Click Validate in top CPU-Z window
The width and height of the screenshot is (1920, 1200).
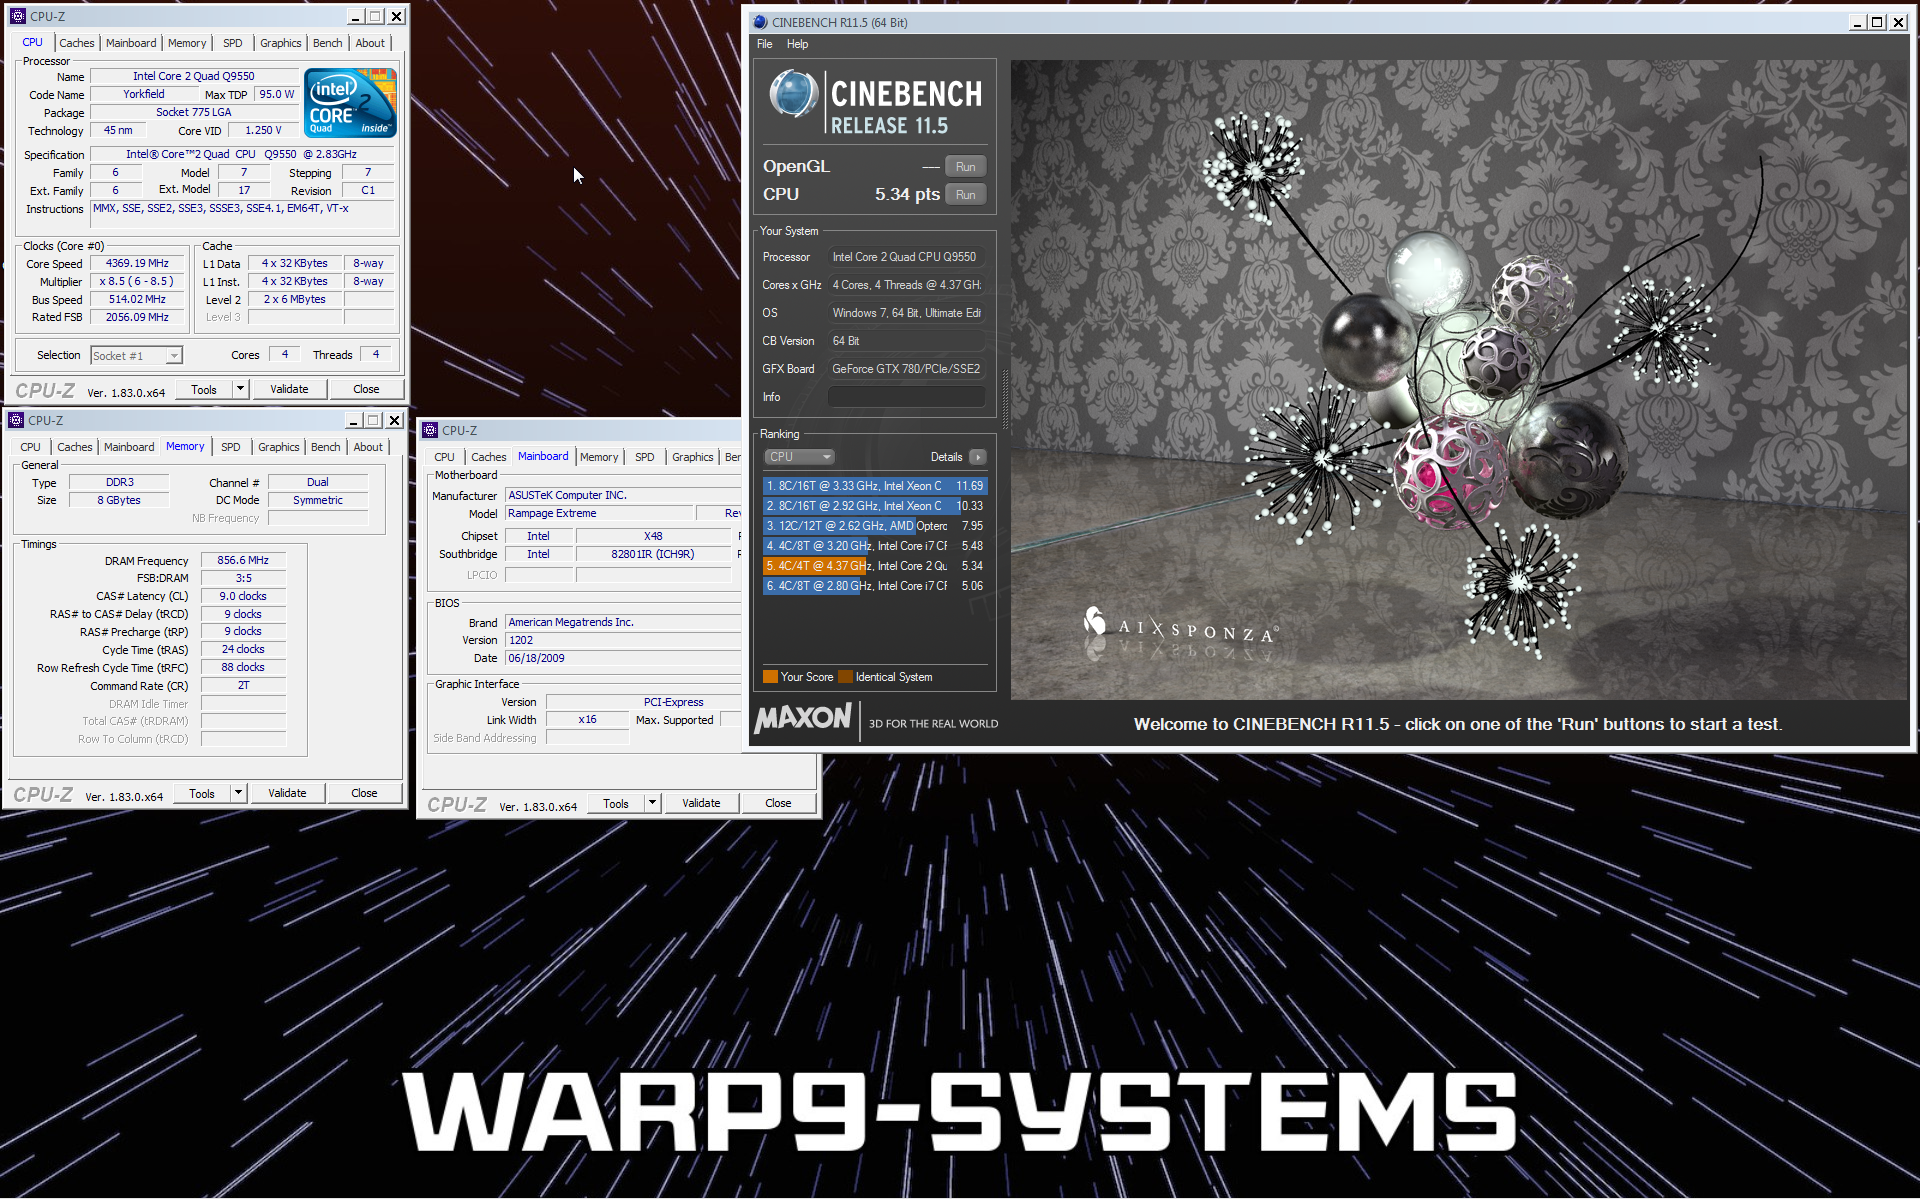tap(289, 389)
